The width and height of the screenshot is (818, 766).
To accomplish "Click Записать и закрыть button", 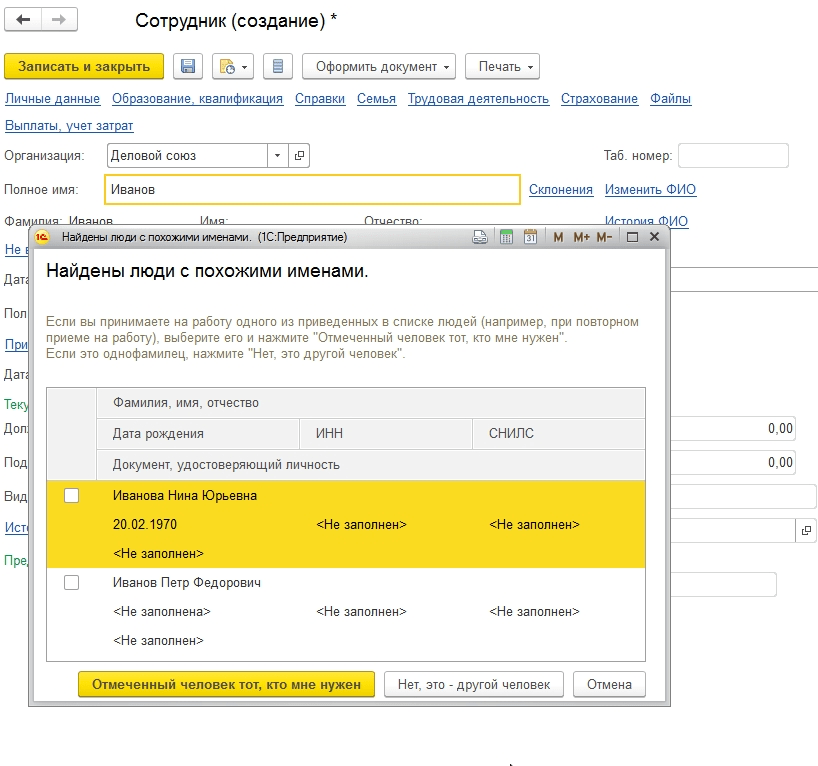I will pos(84,66).
